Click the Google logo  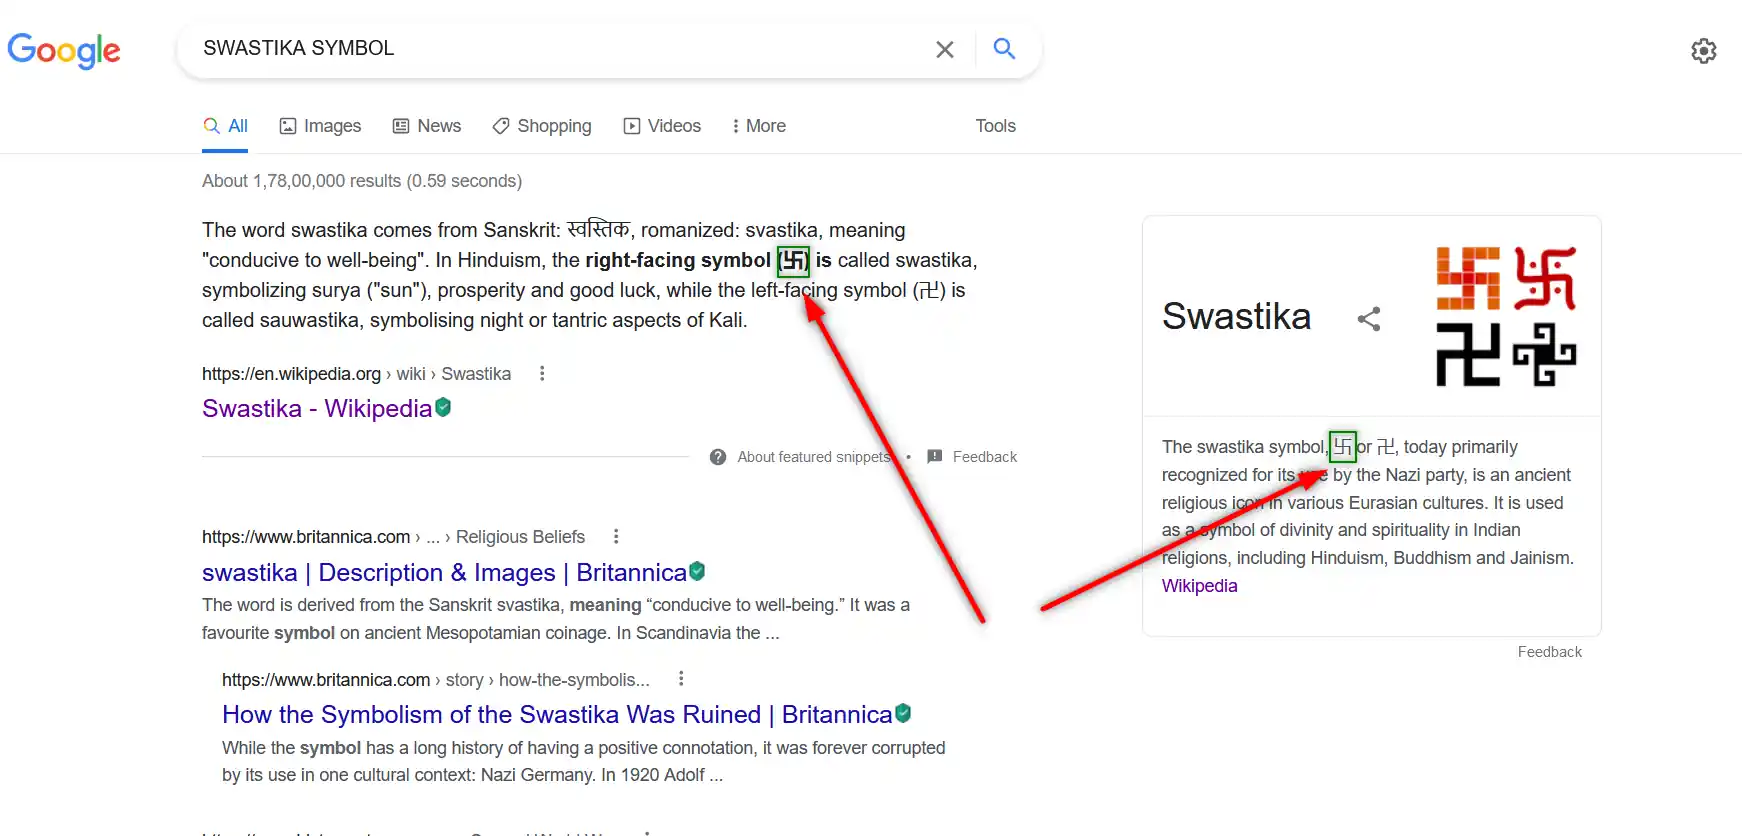pyautogui.click(x=64, y=50)
